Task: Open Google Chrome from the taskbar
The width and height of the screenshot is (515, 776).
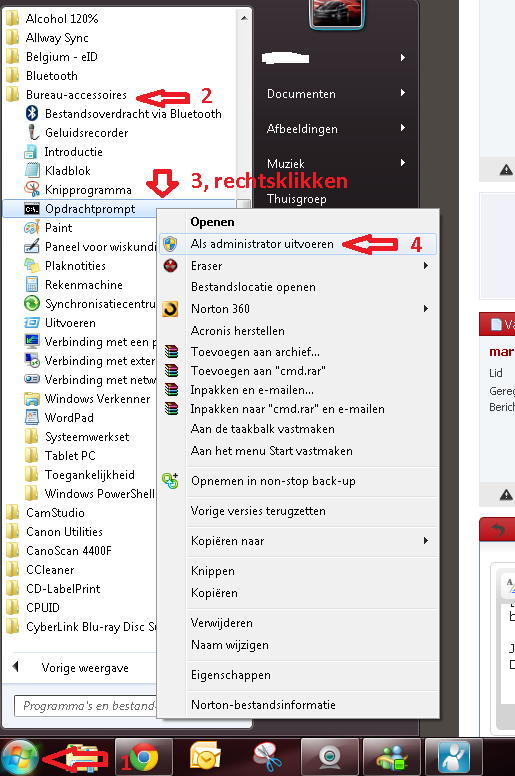Action: (144, 757)
